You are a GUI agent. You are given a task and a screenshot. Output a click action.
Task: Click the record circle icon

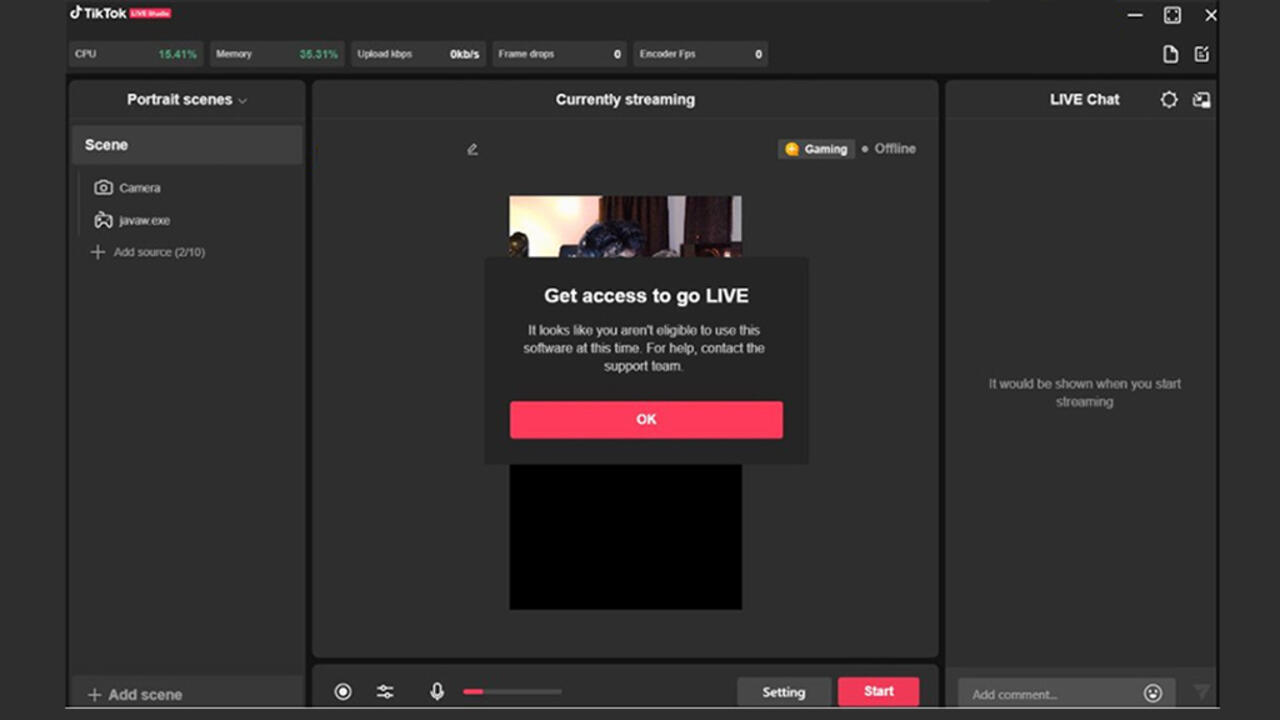coord(343,692)
